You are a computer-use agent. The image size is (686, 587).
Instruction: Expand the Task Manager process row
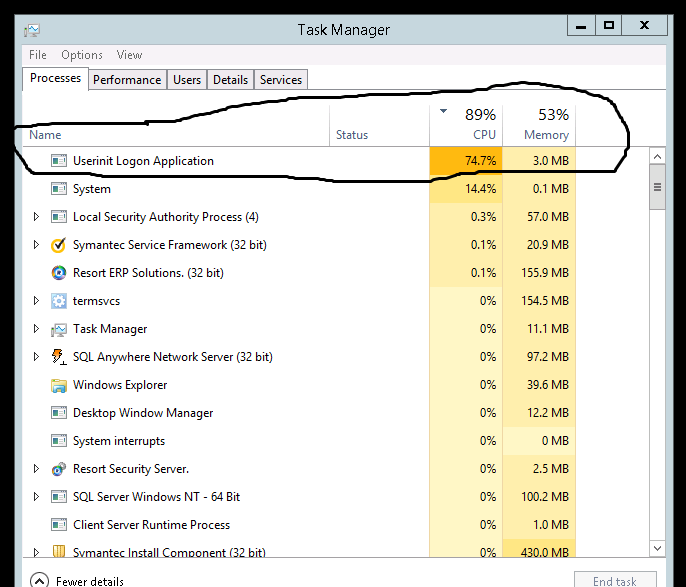point(36,328)
